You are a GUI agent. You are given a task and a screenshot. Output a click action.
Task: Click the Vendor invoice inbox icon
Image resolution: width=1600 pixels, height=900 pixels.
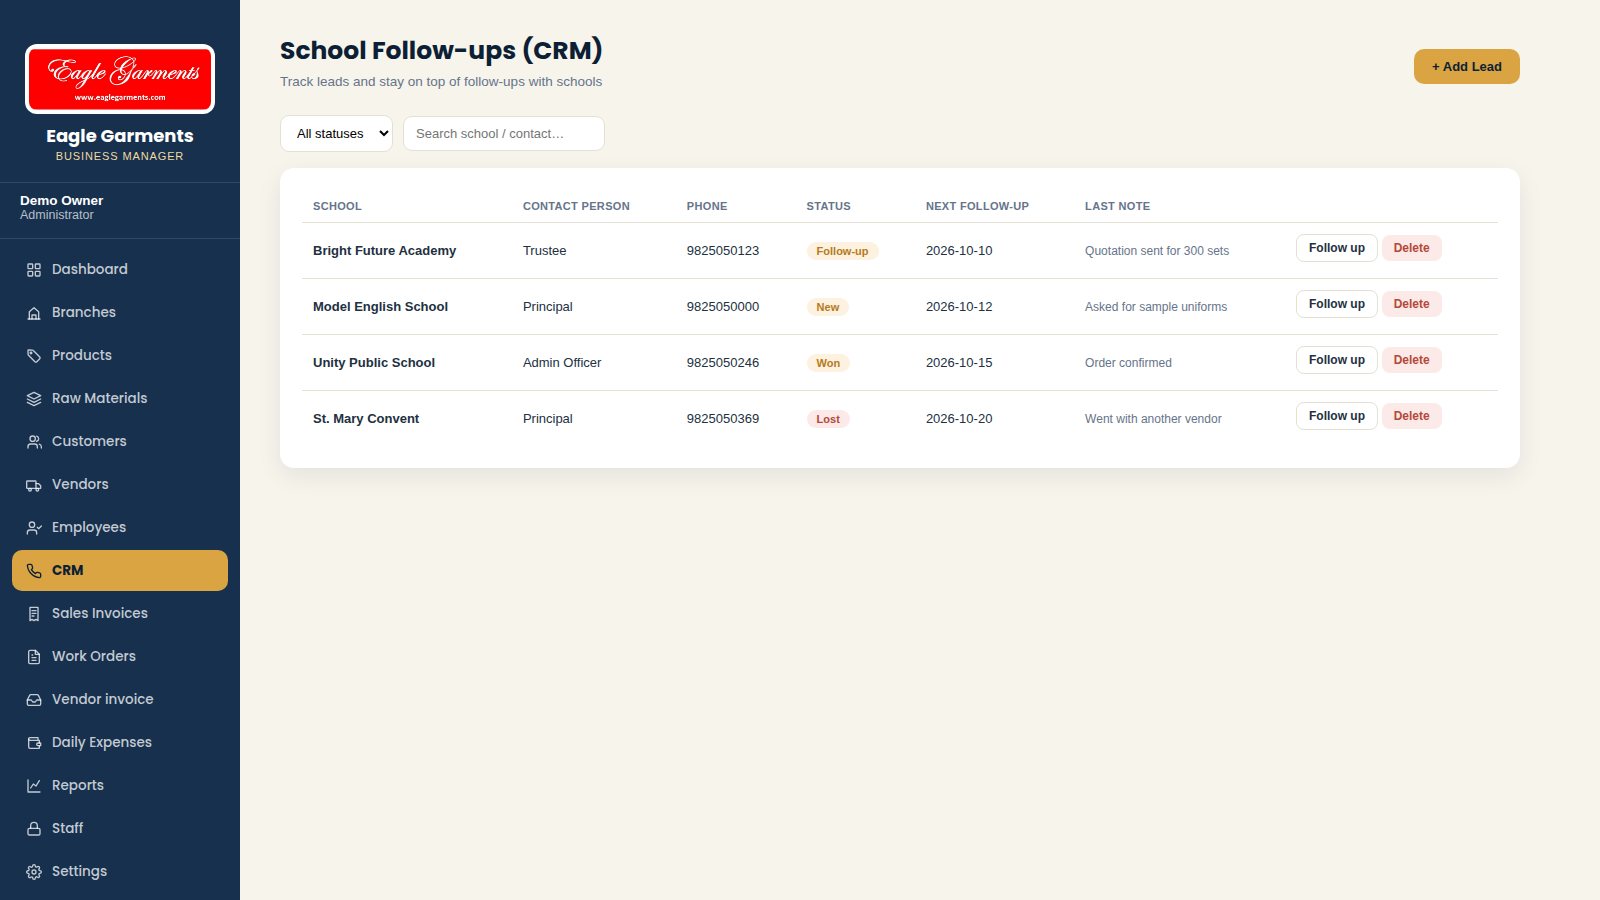click(x=34, y=700)
